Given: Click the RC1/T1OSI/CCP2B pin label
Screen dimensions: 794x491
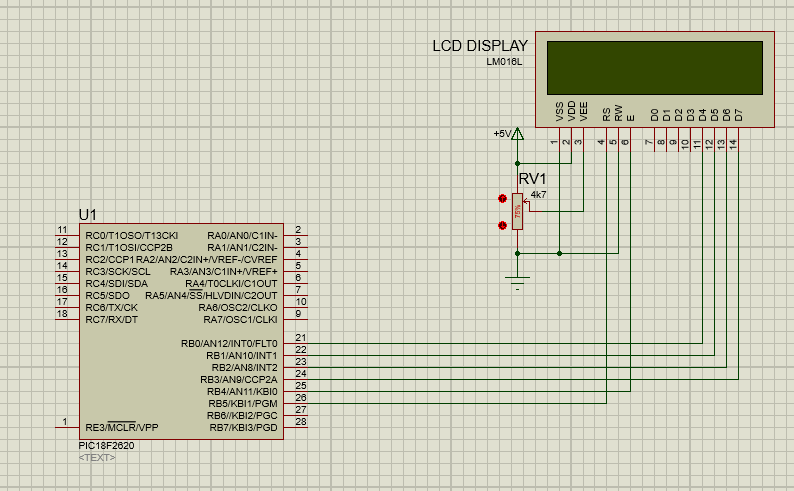Looking at the screenshot, I should click(129, 248).
